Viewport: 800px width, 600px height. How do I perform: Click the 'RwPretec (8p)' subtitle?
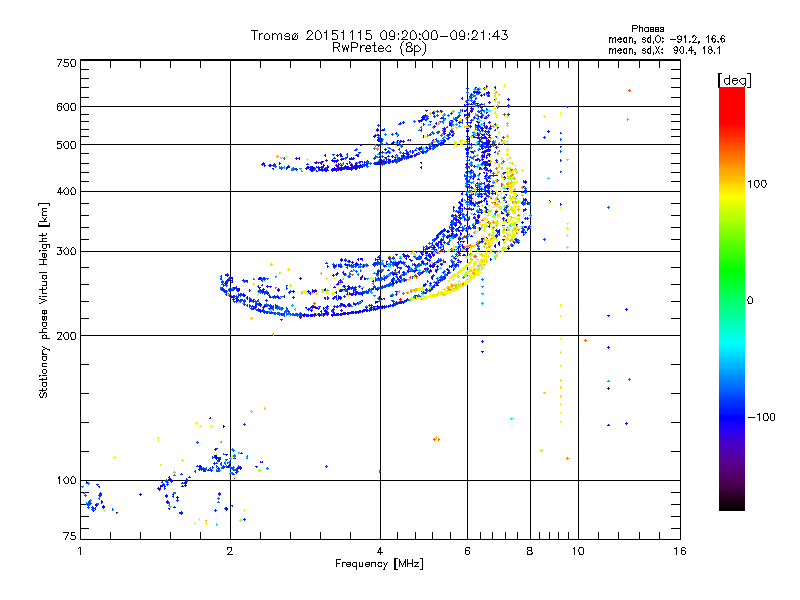pos(379,48)
